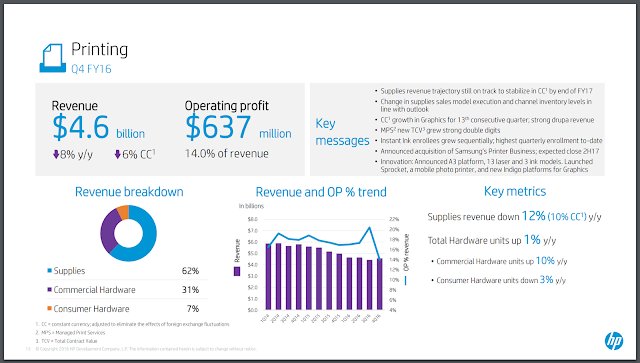Click the "7%" Consumer Hardware value

[x=193, y=309]
